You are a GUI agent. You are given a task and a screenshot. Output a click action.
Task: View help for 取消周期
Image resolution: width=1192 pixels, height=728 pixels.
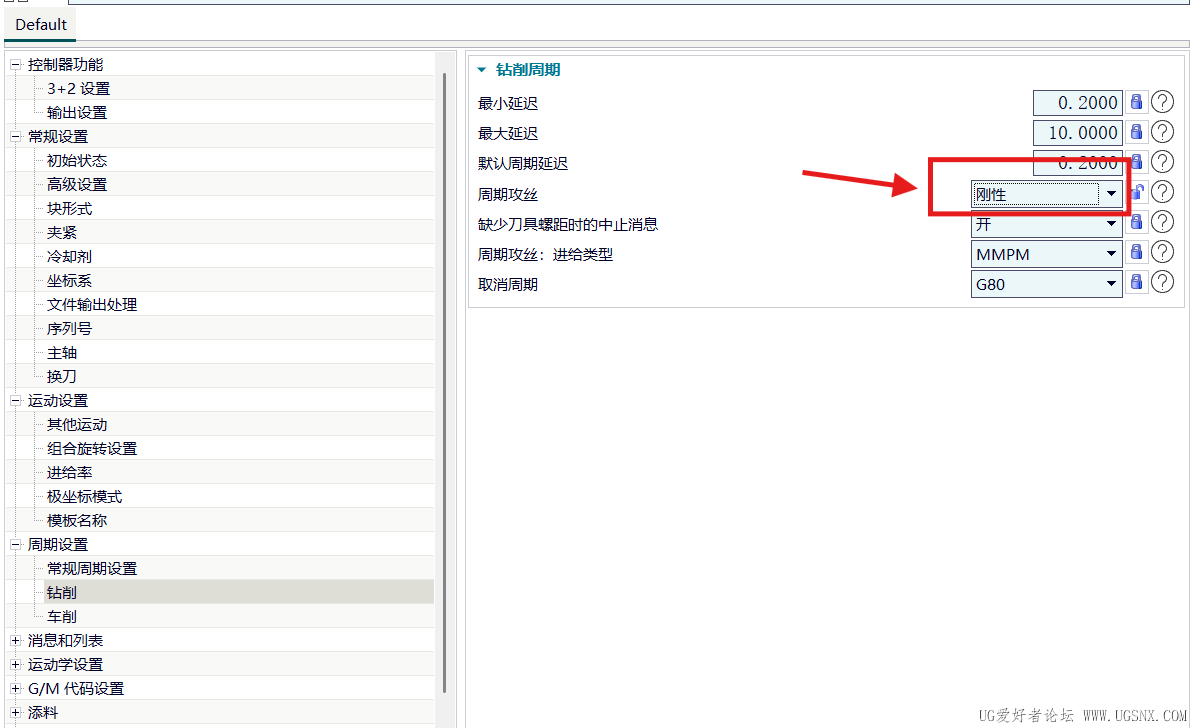(x=1162, y=282)
